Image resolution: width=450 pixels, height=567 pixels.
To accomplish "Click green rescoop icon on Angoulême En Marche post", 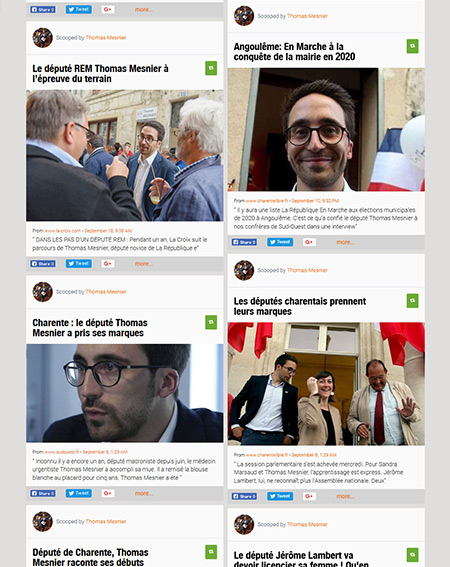I will 412,46.
